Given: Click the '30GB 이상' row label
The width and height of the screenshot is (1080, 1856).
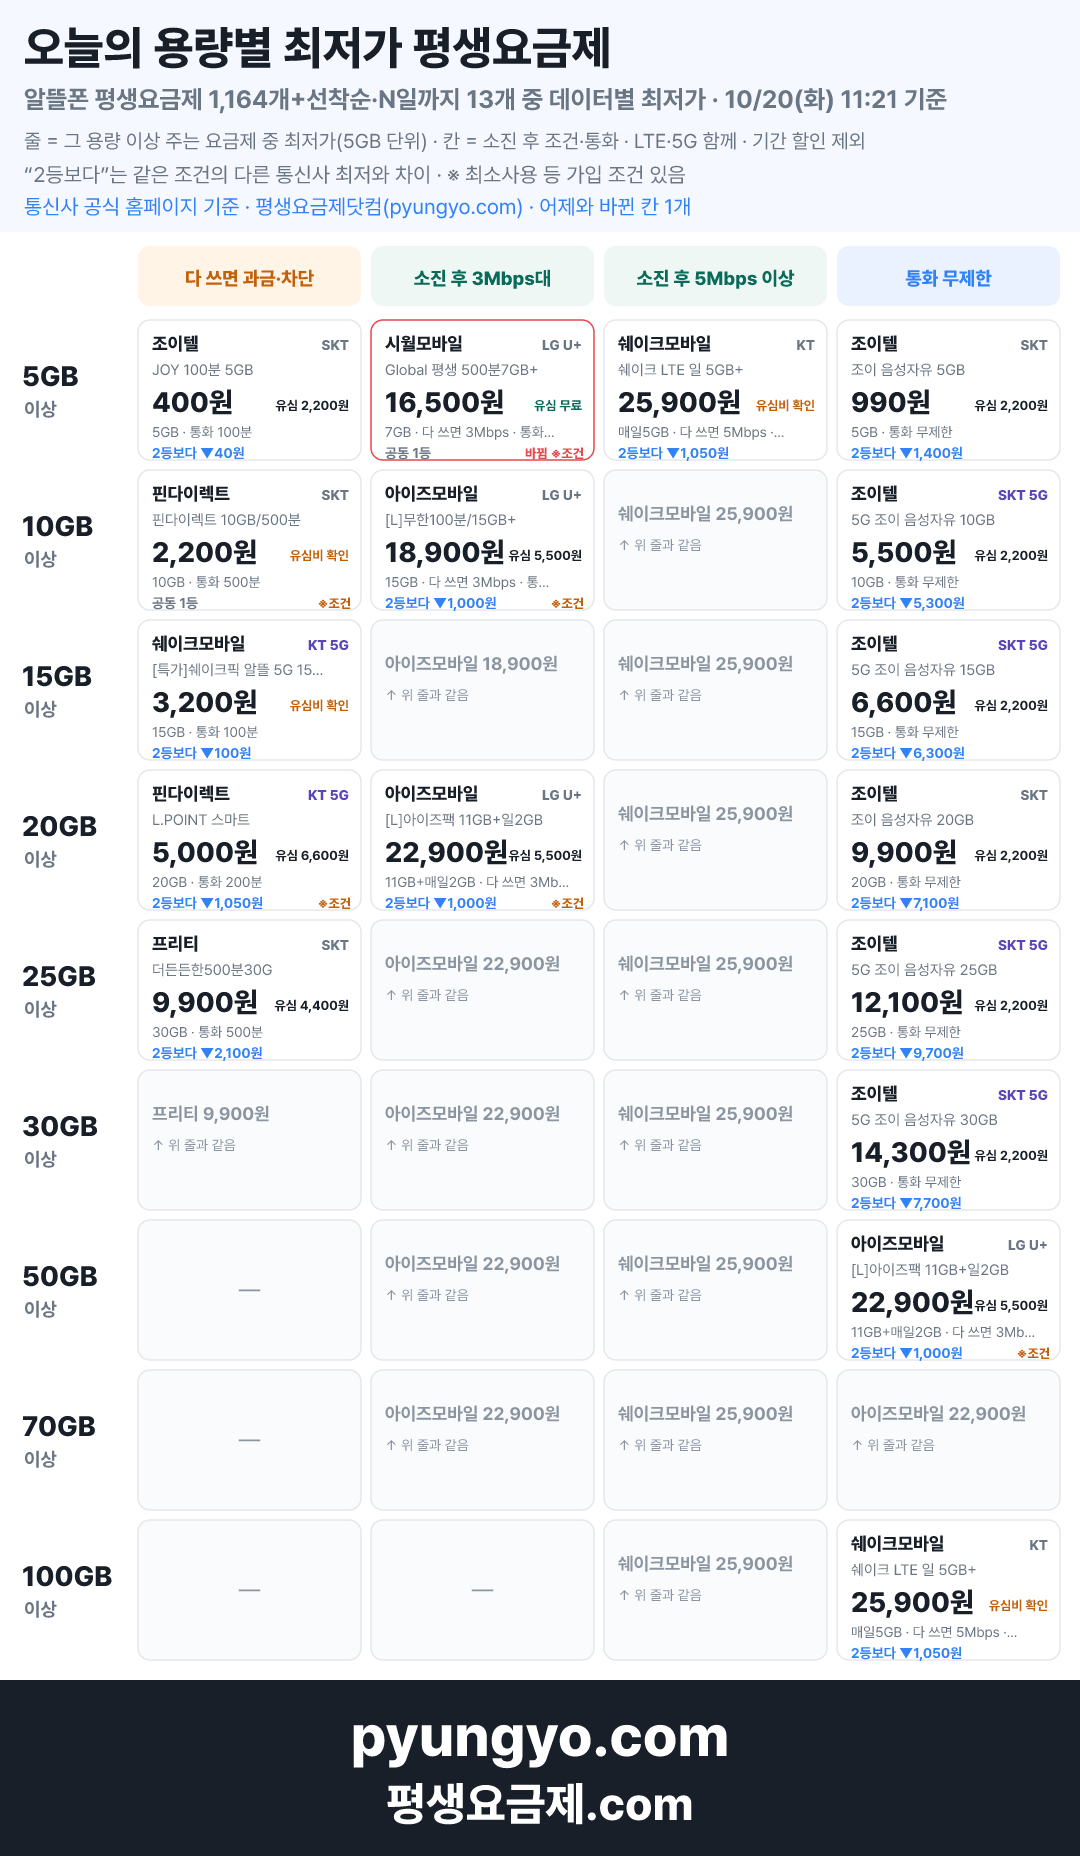Looking at the screenshot, I should (60, 1140).
